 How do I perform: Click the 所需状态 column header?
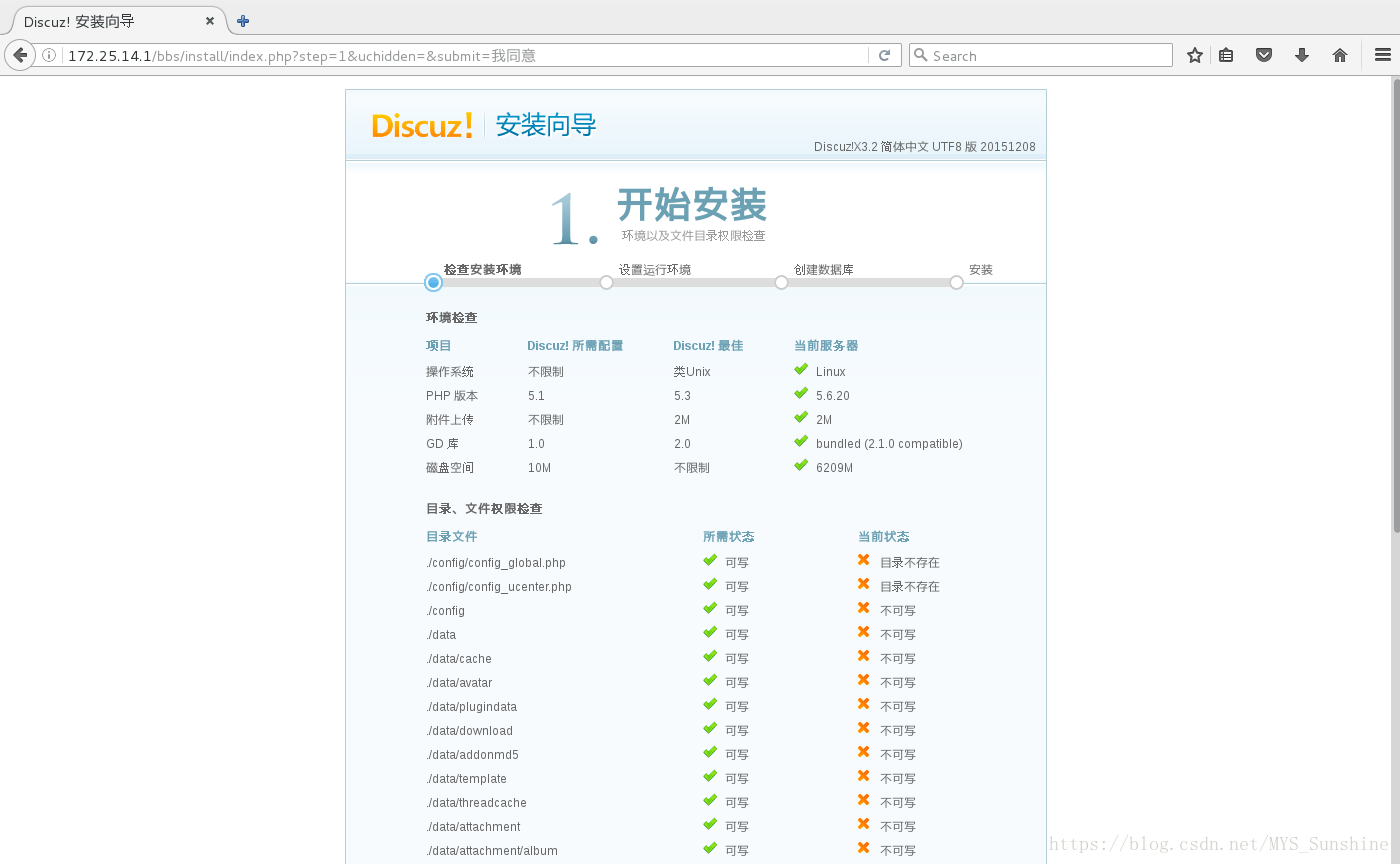729,537
